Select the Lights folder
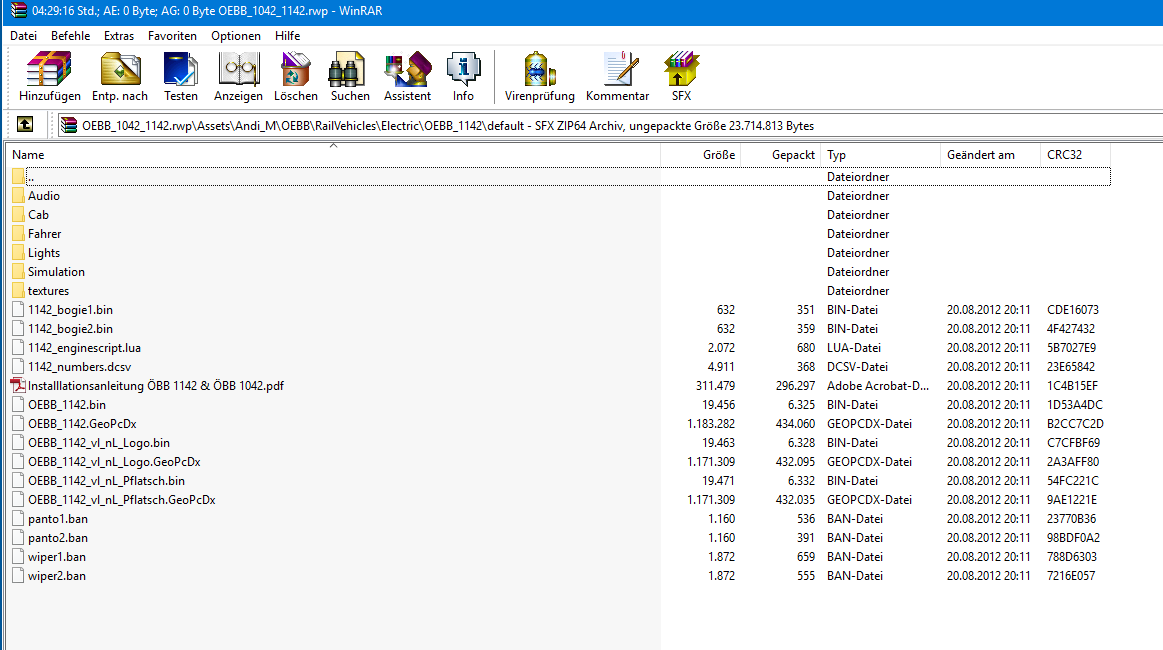This screenshot has height=650, width=1163. (44, 253)
